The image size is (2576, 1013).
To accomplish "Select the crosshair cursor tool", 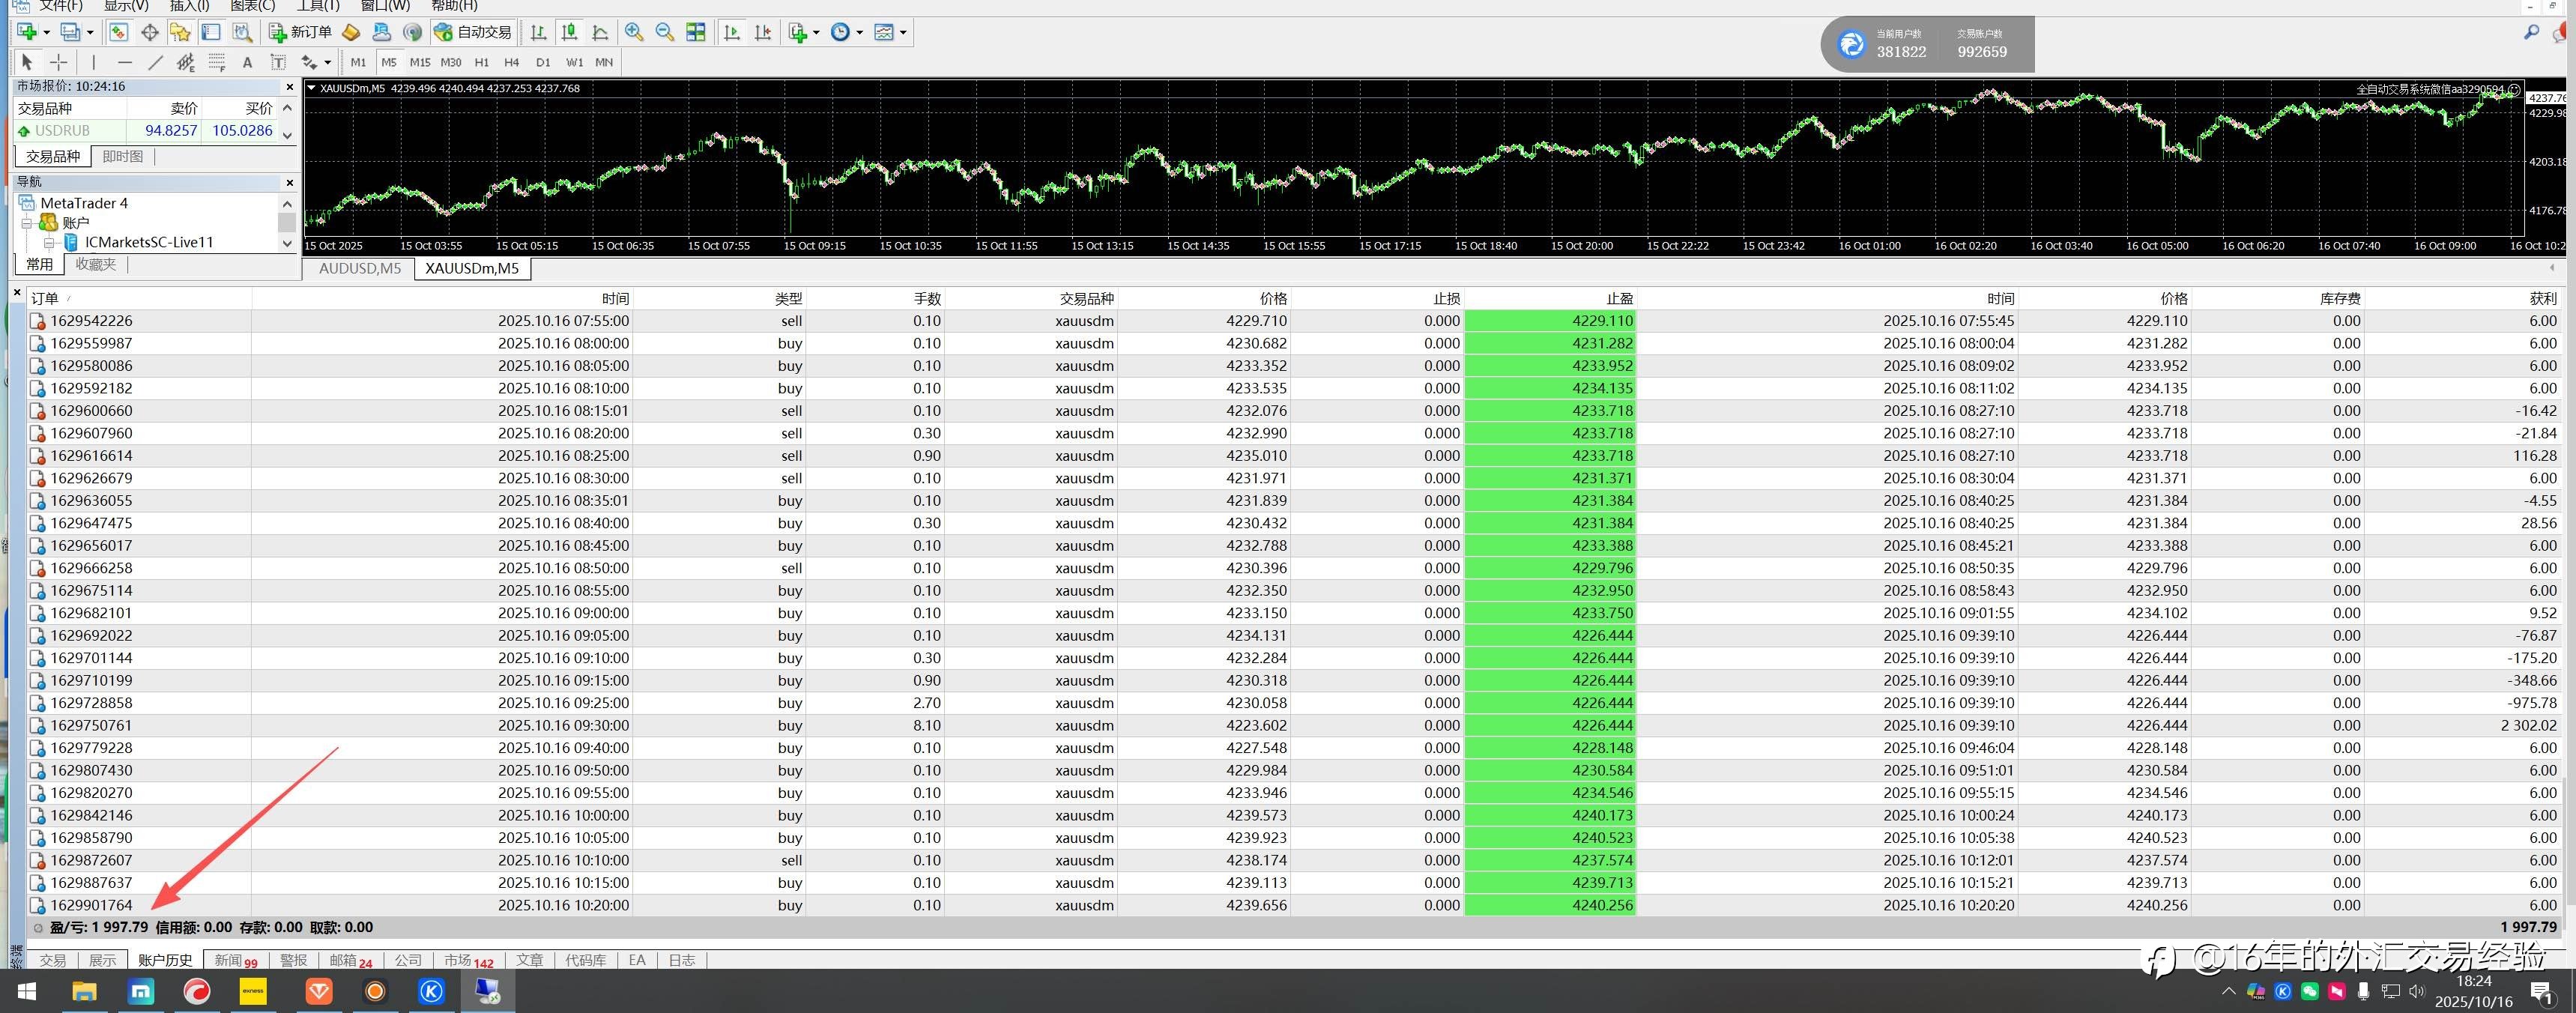I will coord(59,62).
